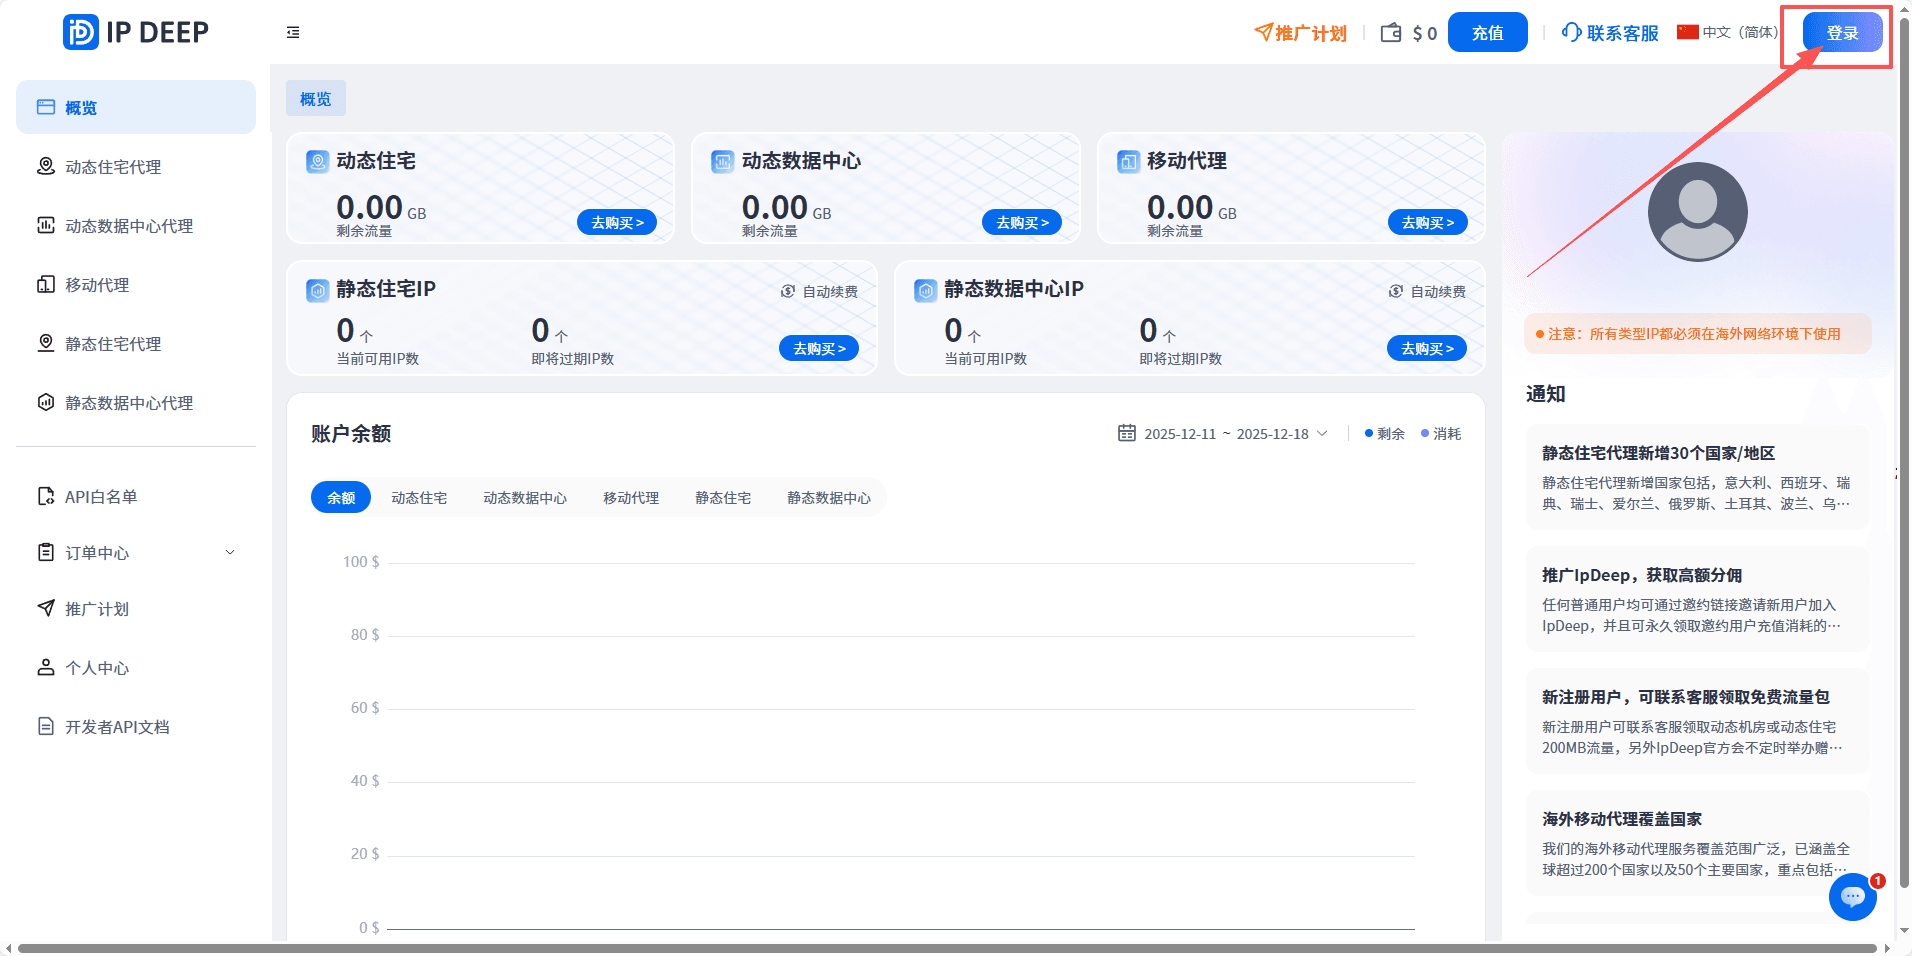Select the 移动代理 tab in 账户余额

coord(630,497)
